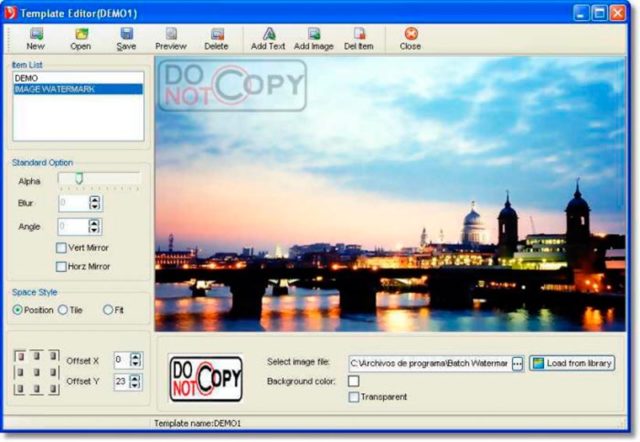Anchor watermark to top-center grid position
This screenshot has width=640, height=442.
point(37,356)
